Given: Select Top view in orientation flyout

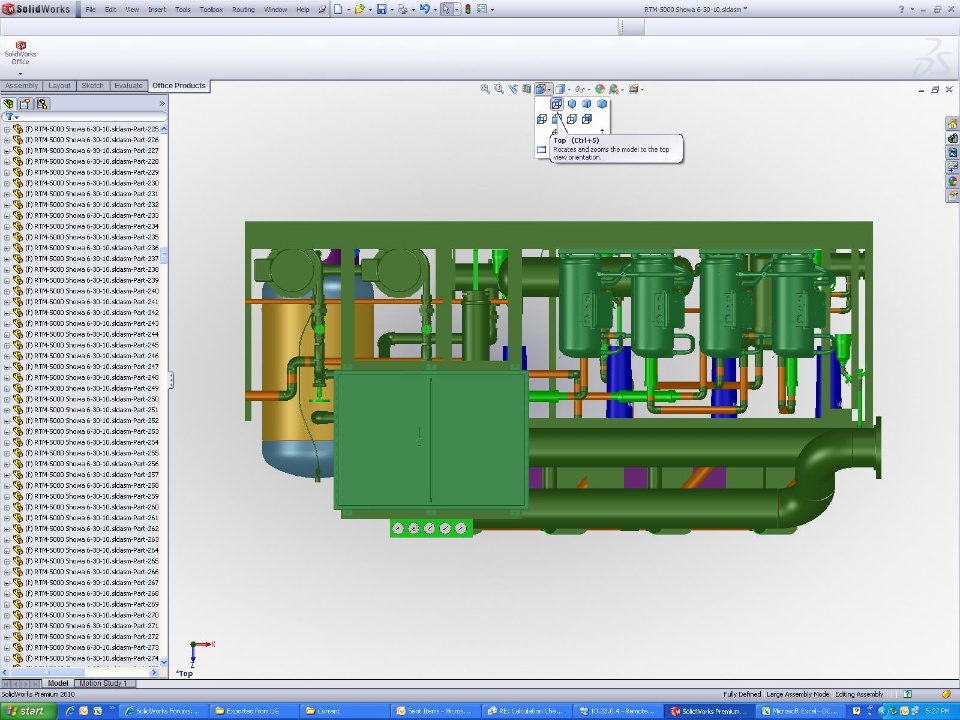Looking at the screenshot, I should tap(557, 103).
